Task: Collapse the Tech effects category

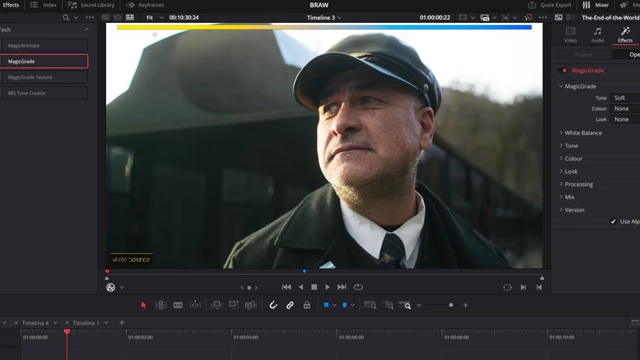Action: [87, 29]
